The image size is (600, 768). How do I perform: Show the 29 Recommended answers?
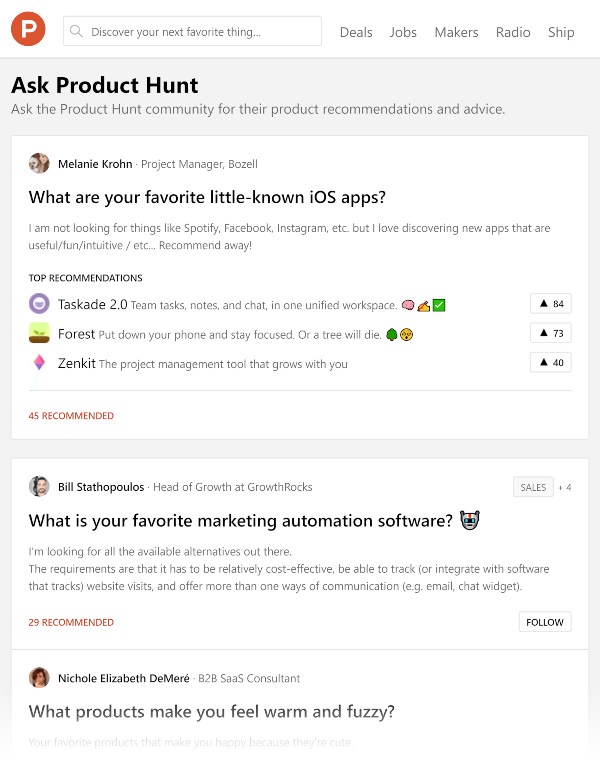(71, 622)
